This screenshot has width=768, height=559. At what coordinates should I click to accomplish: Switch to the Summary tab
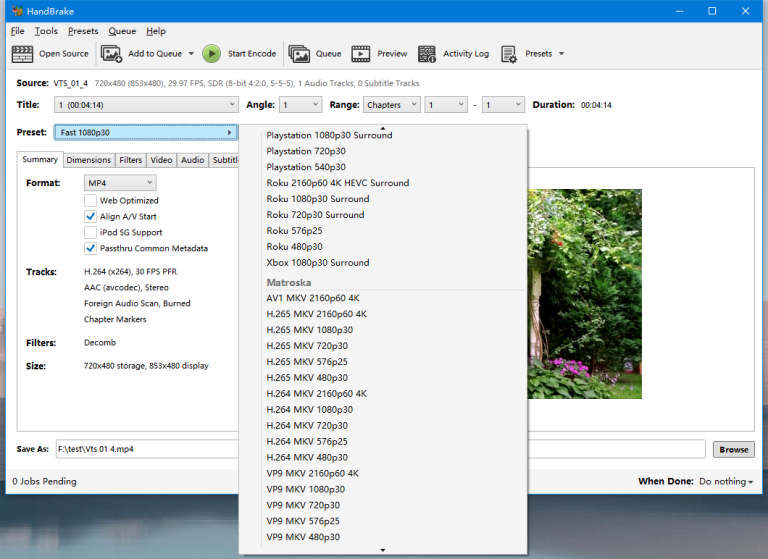pyautogui.click(x=40, y=159)
